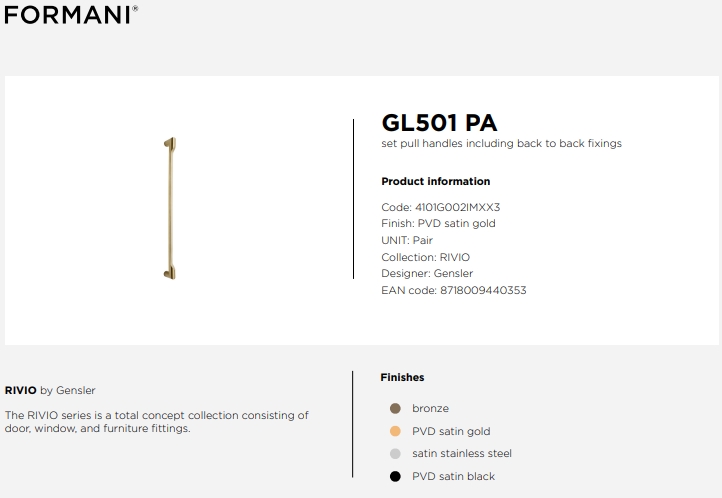Viewport: 722px width, 498px height.
Task: Click the 'PVD satin black' finish label
Action: pyautogui.click(x=453, y=476)
